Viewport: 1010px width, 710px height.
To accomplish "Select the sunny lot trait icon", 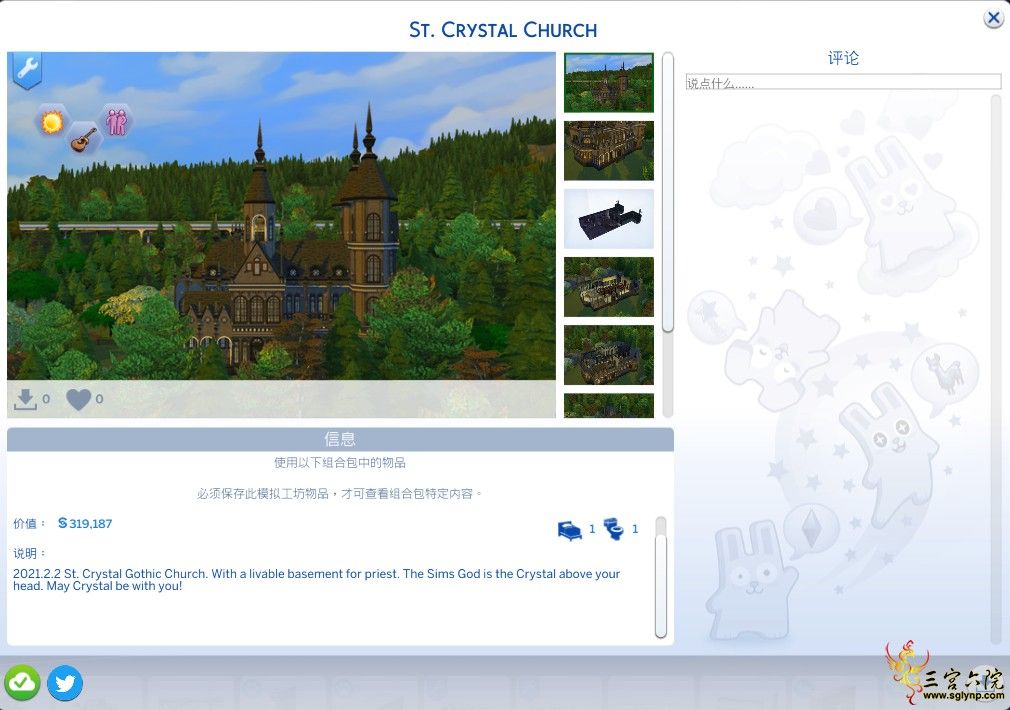I will 52,122.
